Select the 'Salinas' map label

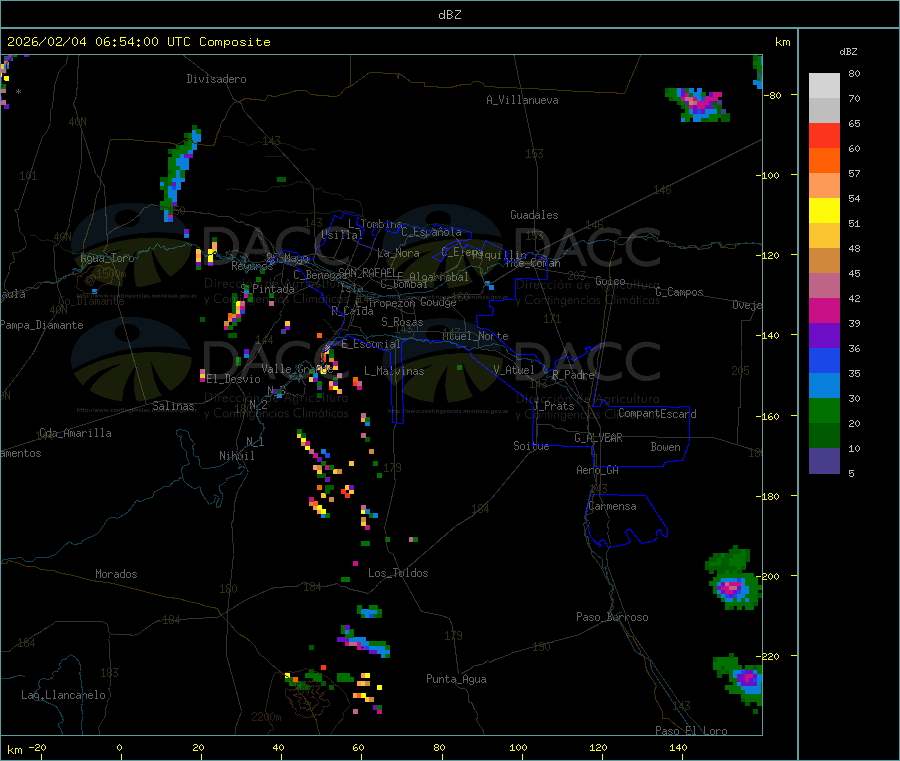(173, 406)
